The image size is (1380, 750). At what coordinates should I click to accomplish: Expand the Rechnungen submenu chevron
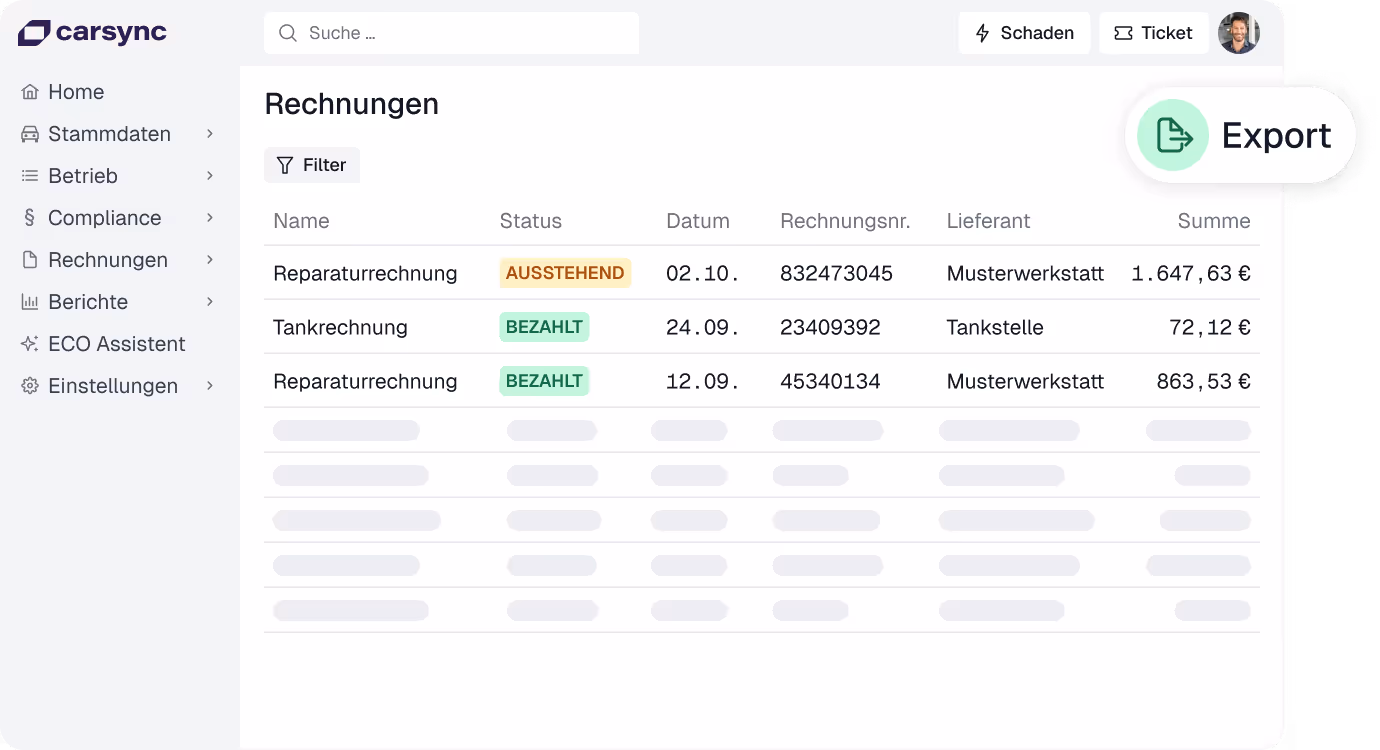click(210, 260)
